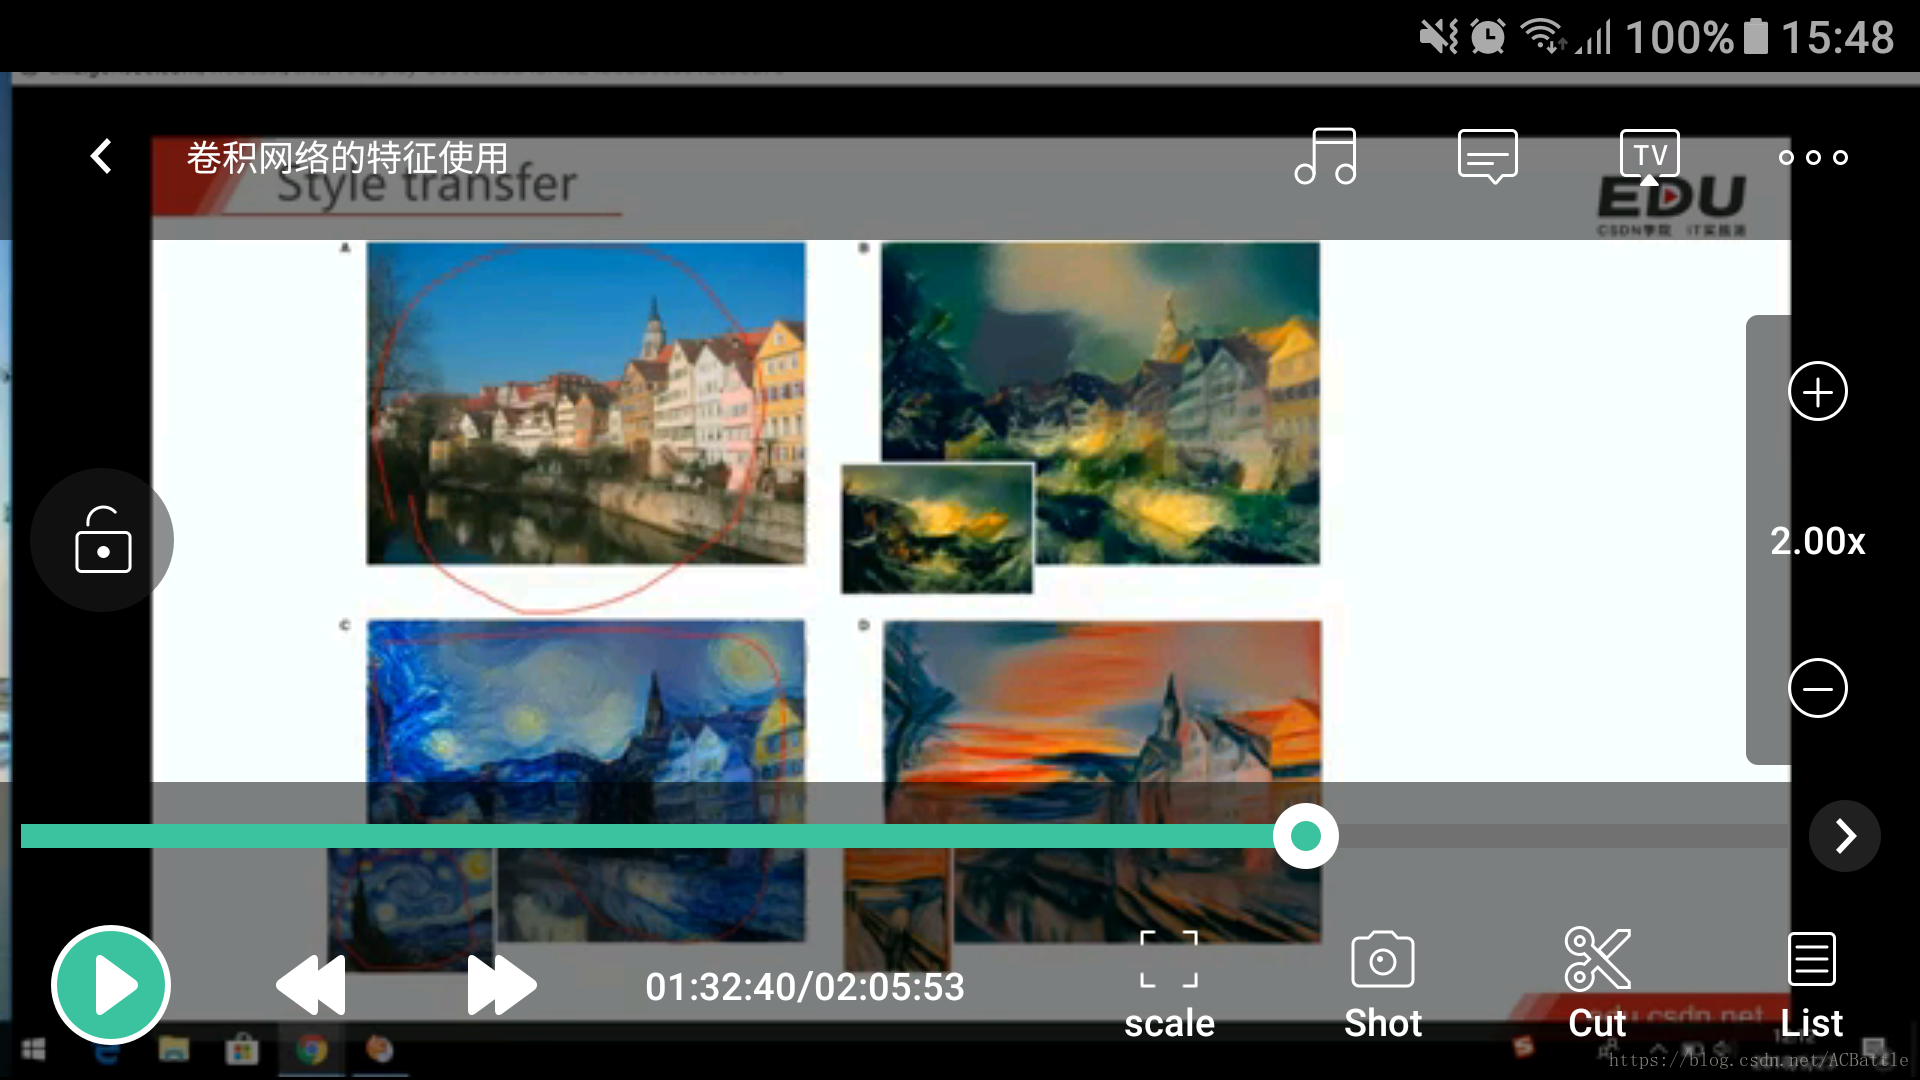The image size is (1920, 1080).
Task: Cast video to TV via the TV icon
Action: pos(1648,154)
